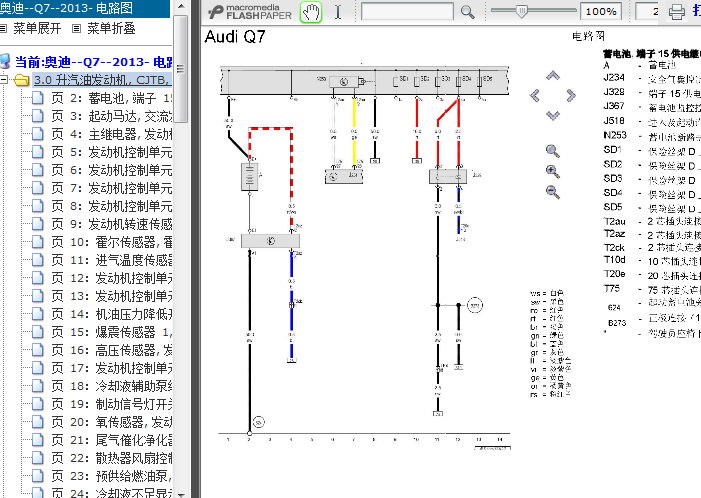Select the text selection cursor tool
The height and width of the screenshot is (498, 701).
(x=338, y=12)
